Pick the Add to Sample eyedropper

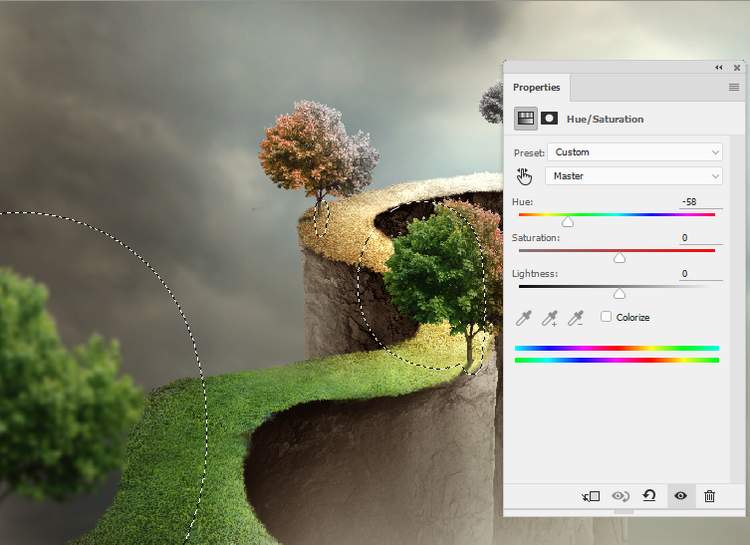[550, 318]
